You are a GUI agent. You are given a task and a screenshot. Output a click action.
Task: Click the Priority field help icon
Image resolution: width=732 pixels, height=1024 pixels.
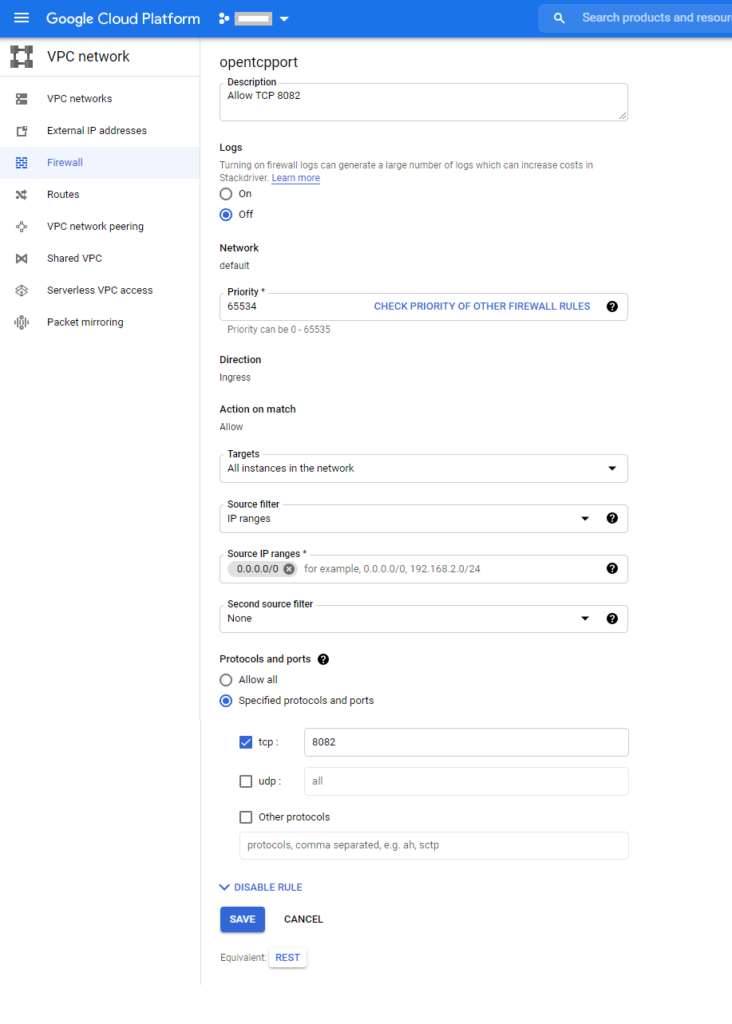tap(612, 306)
